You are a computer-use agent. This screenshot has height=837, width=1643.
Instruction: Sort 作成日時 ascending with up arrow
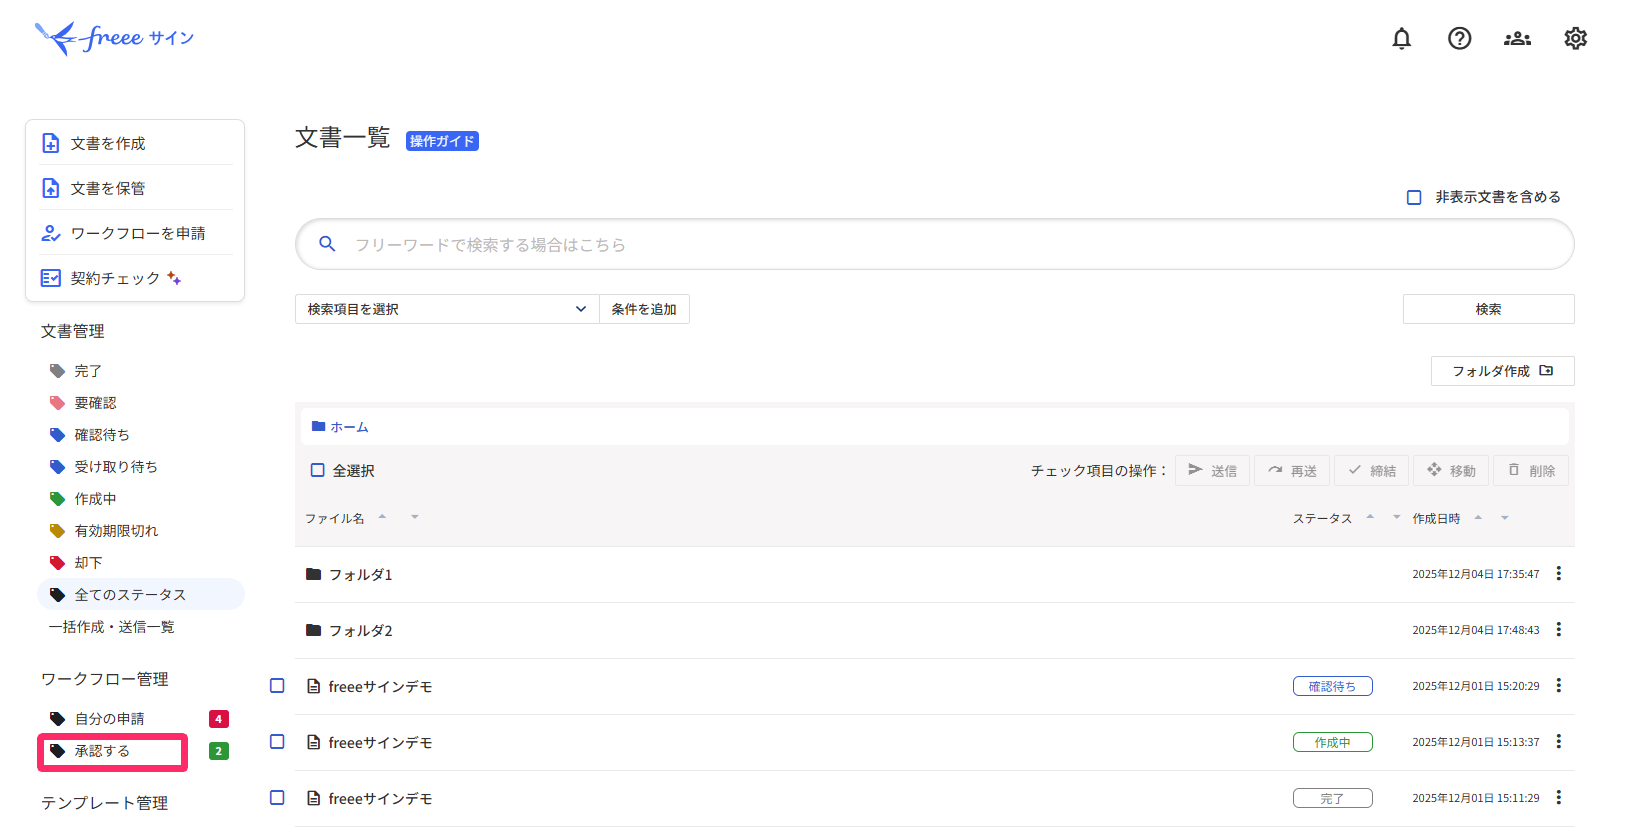[x=1478, y=517]
